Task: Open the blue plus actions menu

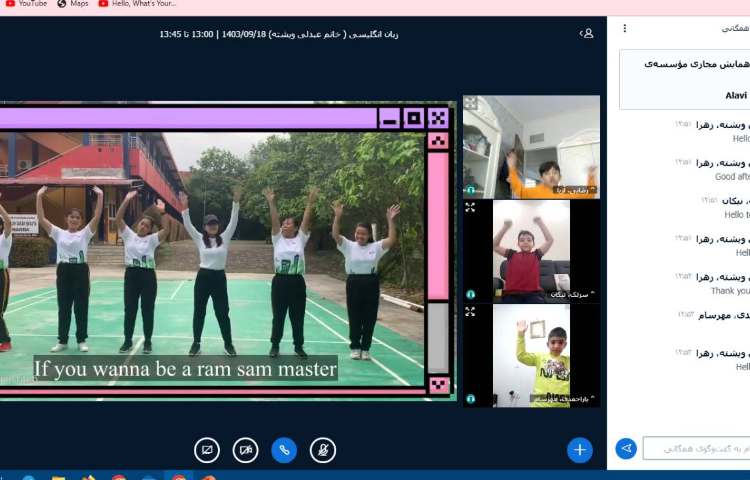Action: click(x=580, y=450)
